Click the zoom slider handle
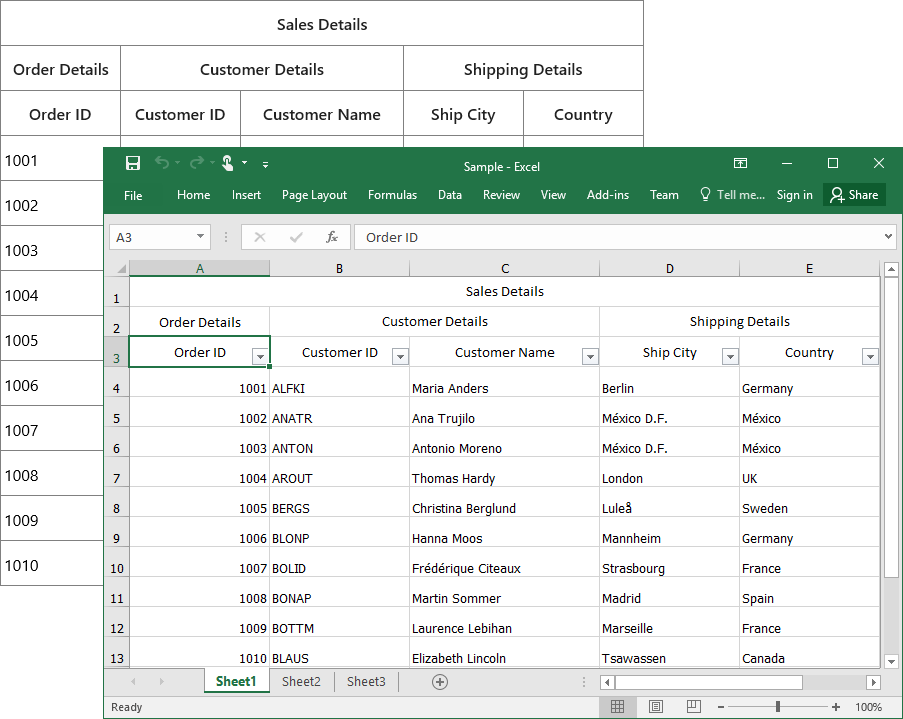Screen dimensions: 903x719 point(778,707)
